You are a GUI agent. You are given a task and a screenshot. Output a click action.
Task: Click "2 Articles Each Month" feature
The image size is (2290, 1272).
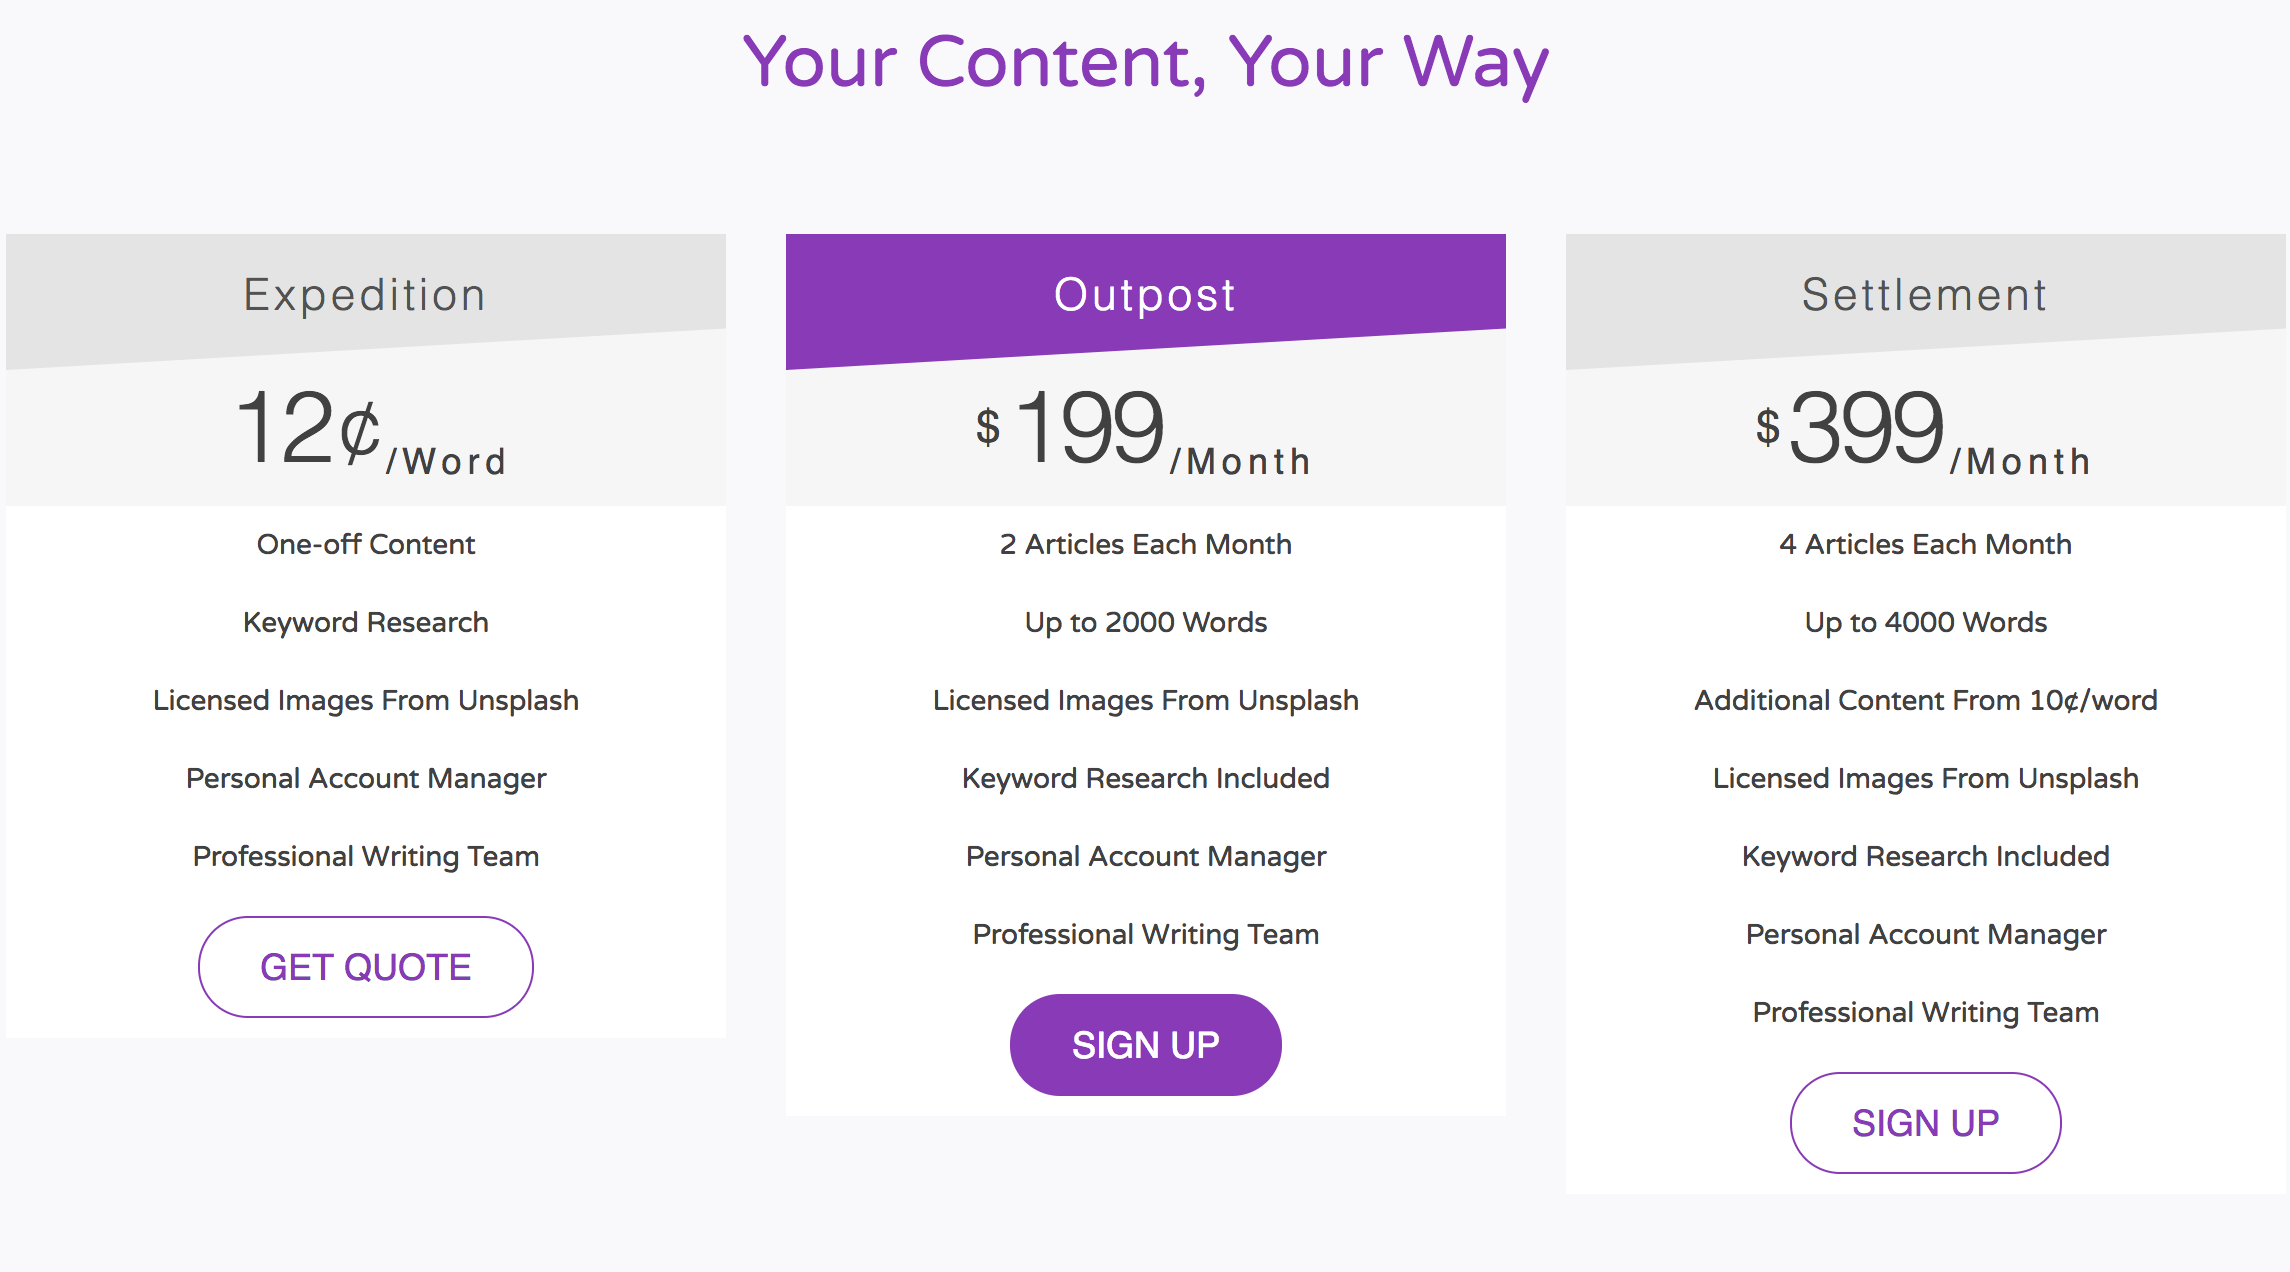[1145, 544]
